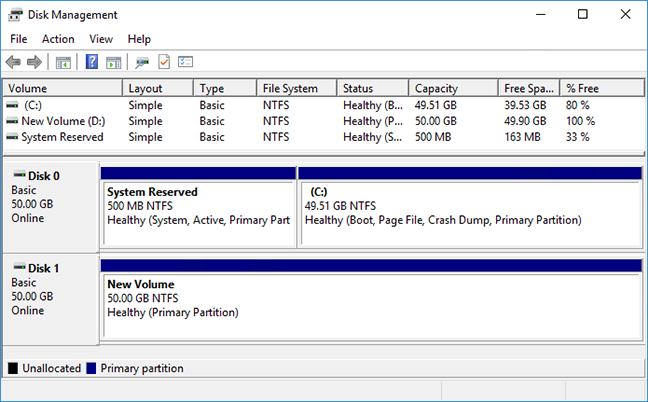Click the Disk 1 drive icon

pyautogui.click(x=19, y=267)
